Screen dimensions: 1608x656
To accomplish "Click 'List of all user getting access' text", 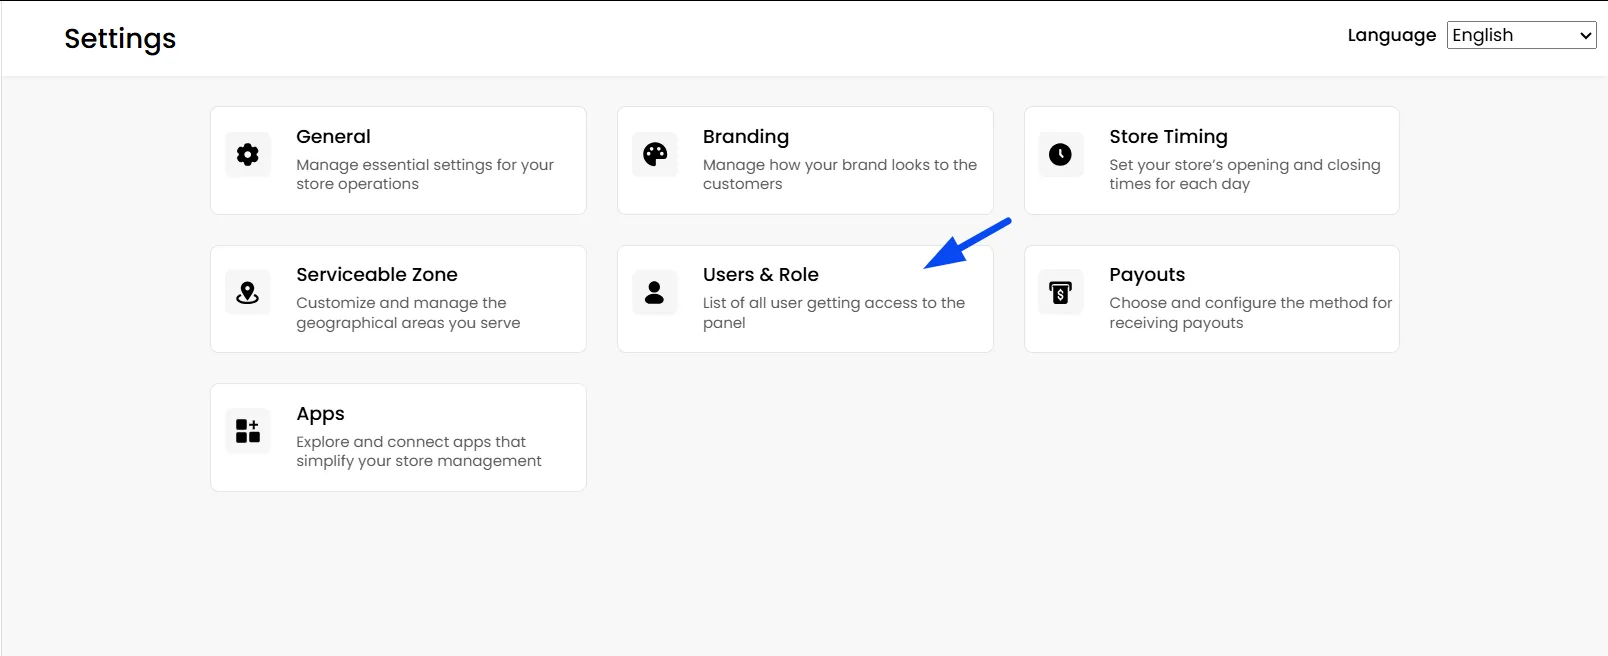I will click(834, 313).
